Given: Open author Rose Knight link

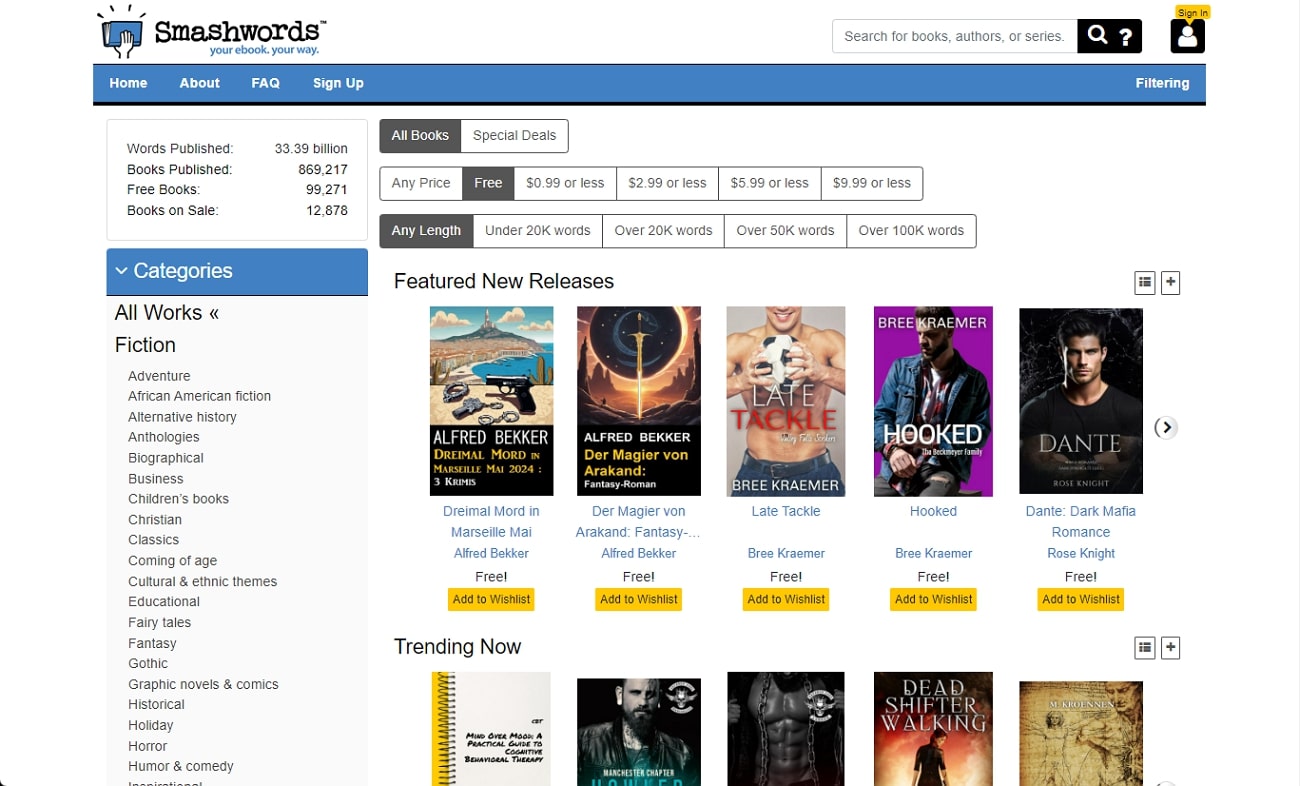Looking at the screenshot, I should click(1081, 553).
